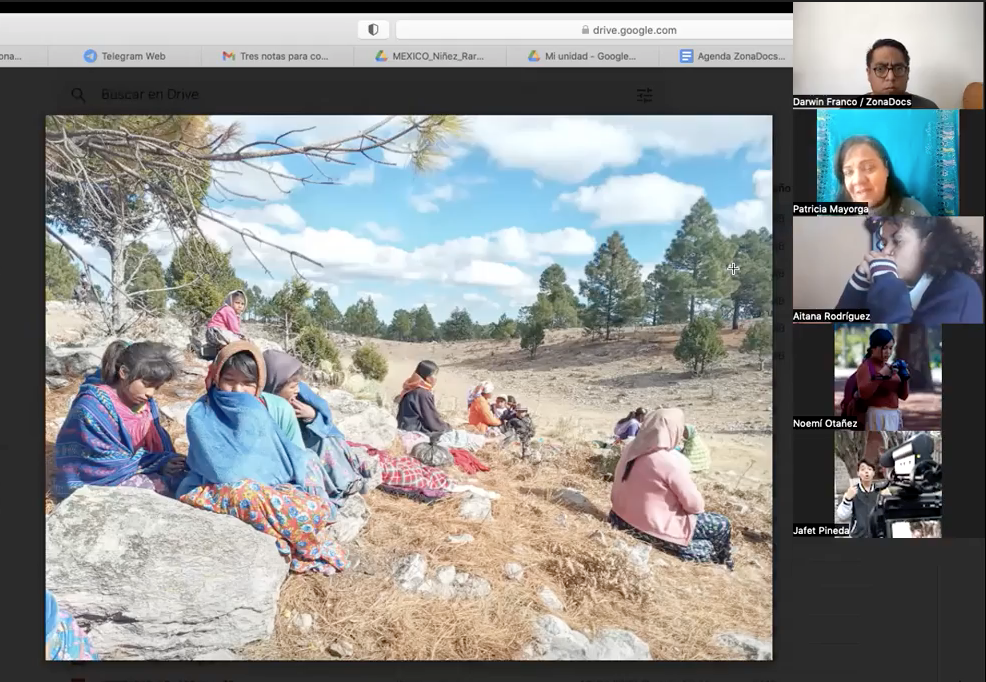
Task: Click the previewed photo of seated women
Action: pos(408,387)
